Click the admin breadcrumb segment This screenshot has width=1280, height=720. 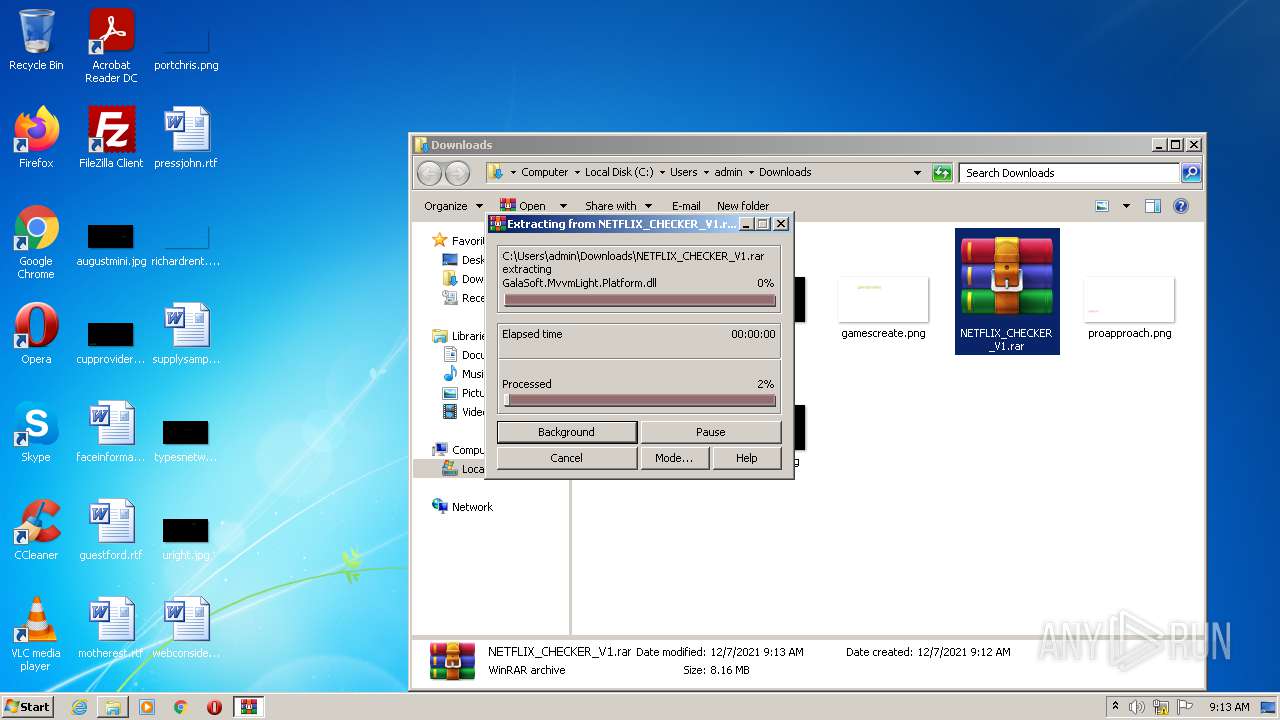pos(728,173)
